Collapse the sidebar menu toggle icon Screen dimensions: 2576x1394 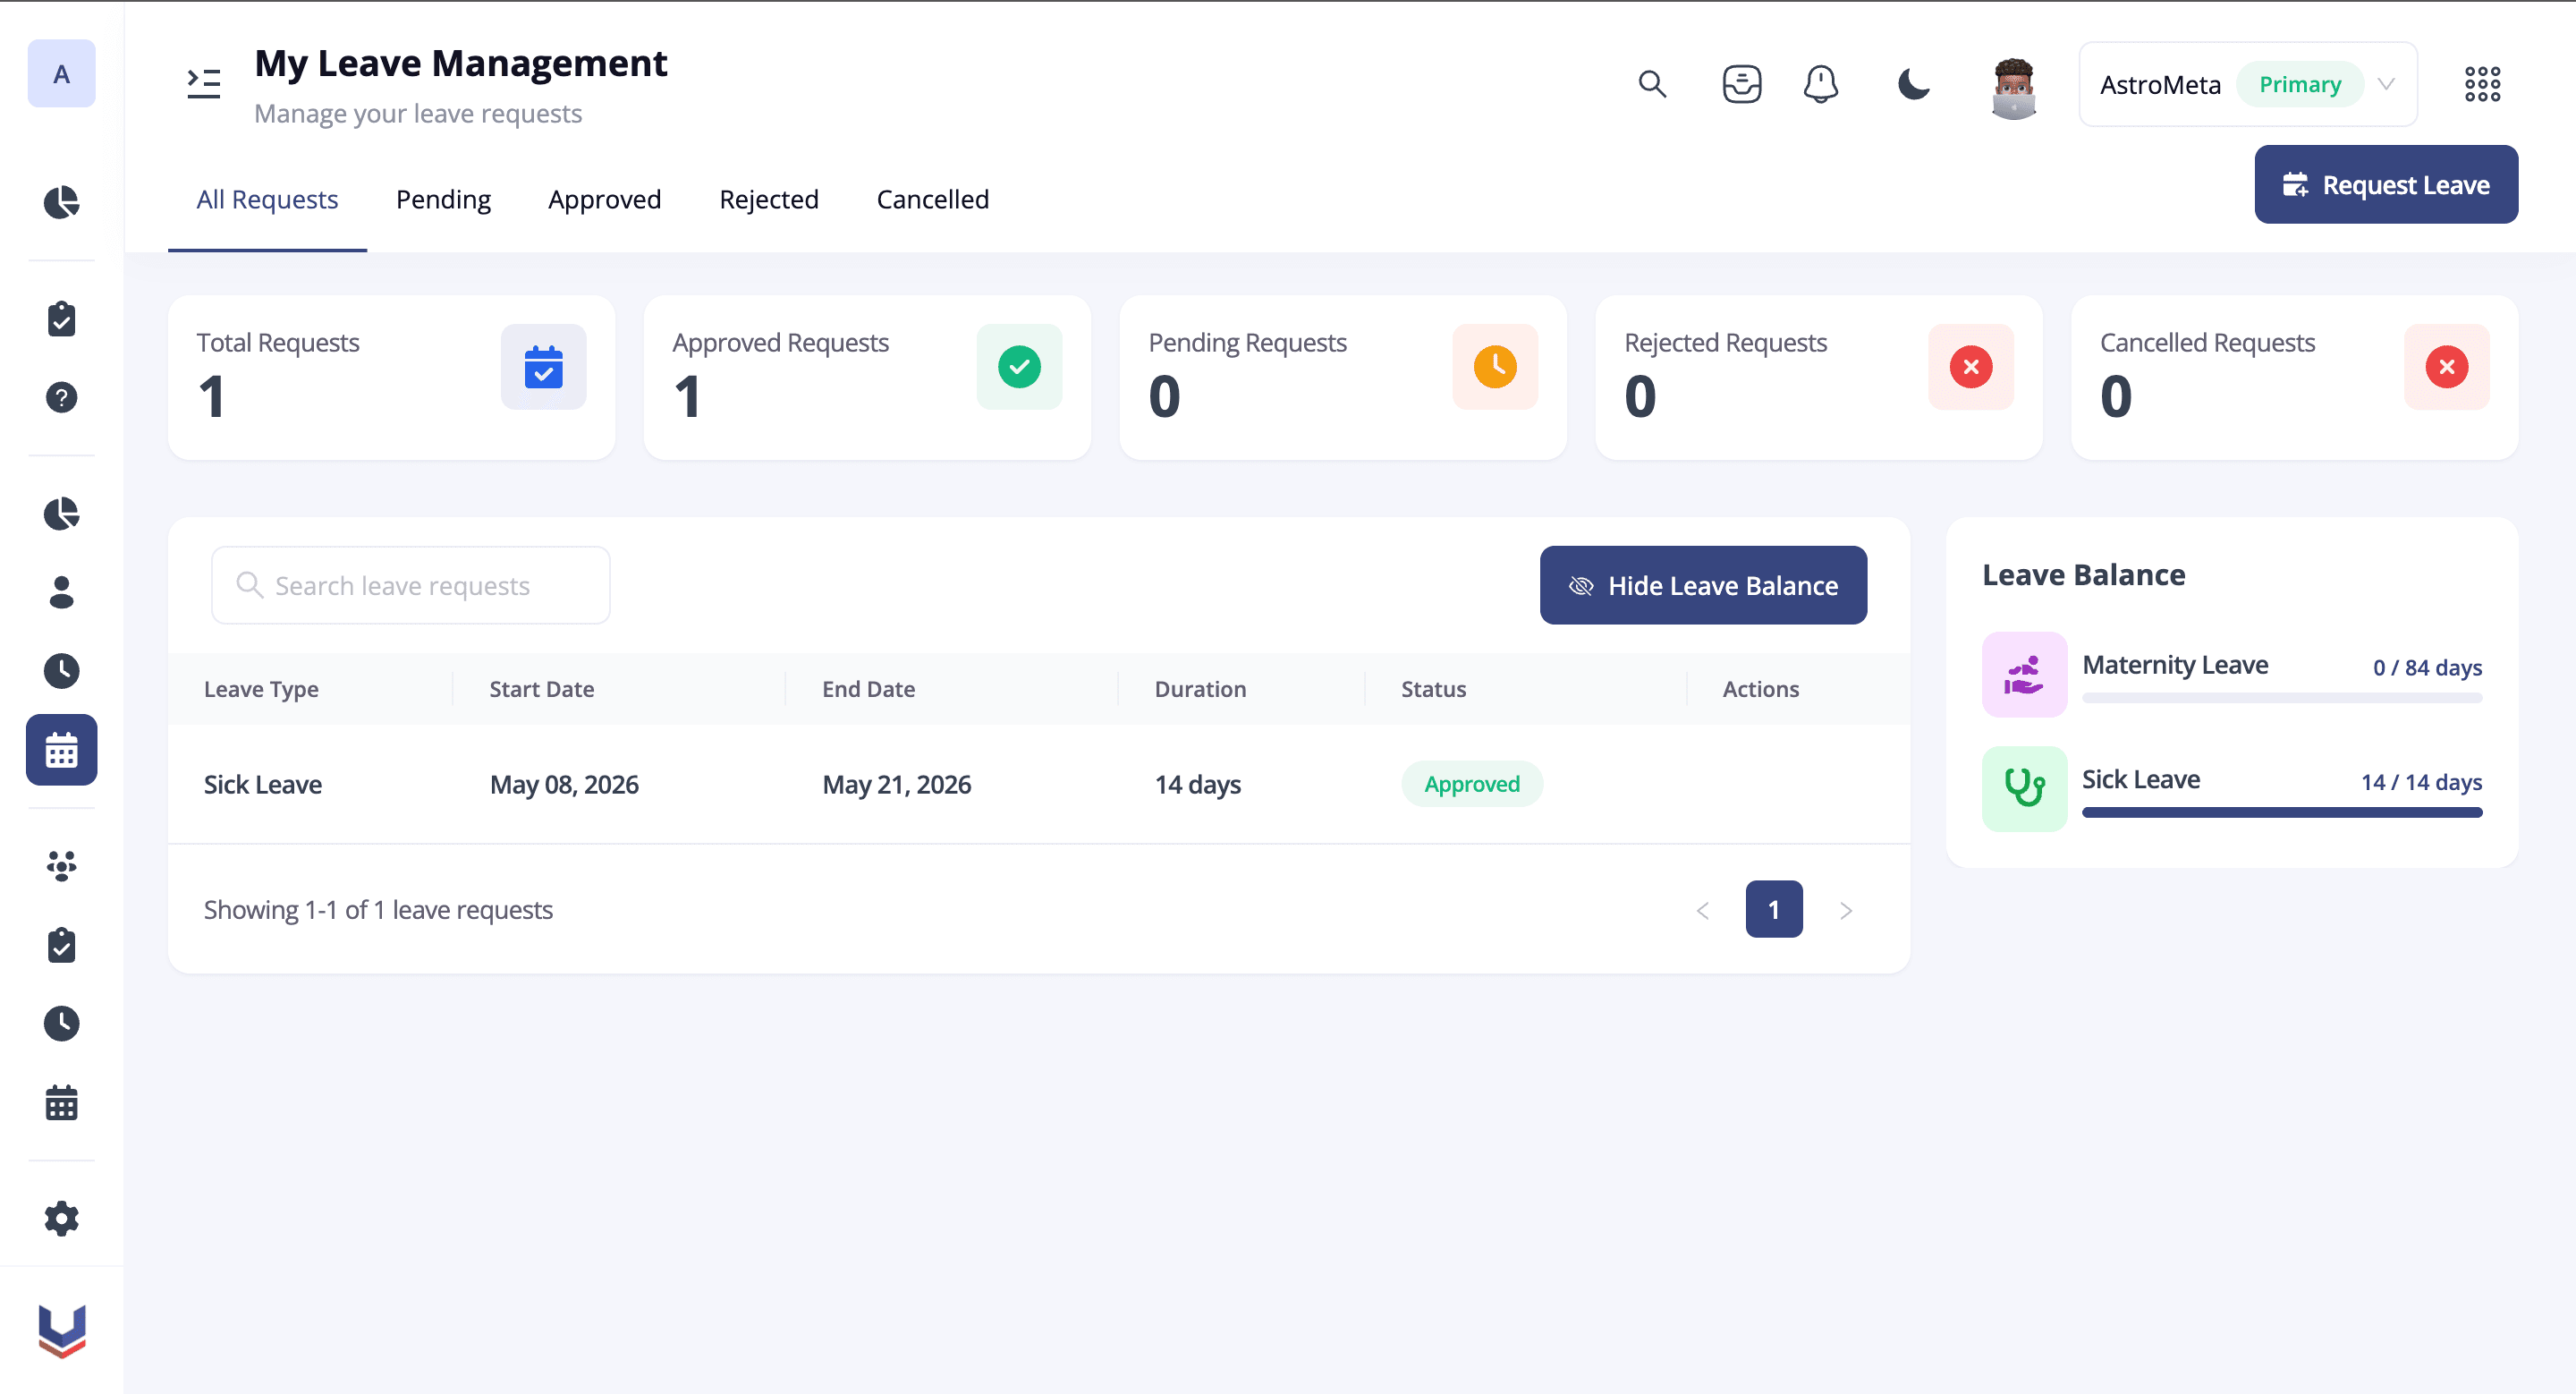204,84
